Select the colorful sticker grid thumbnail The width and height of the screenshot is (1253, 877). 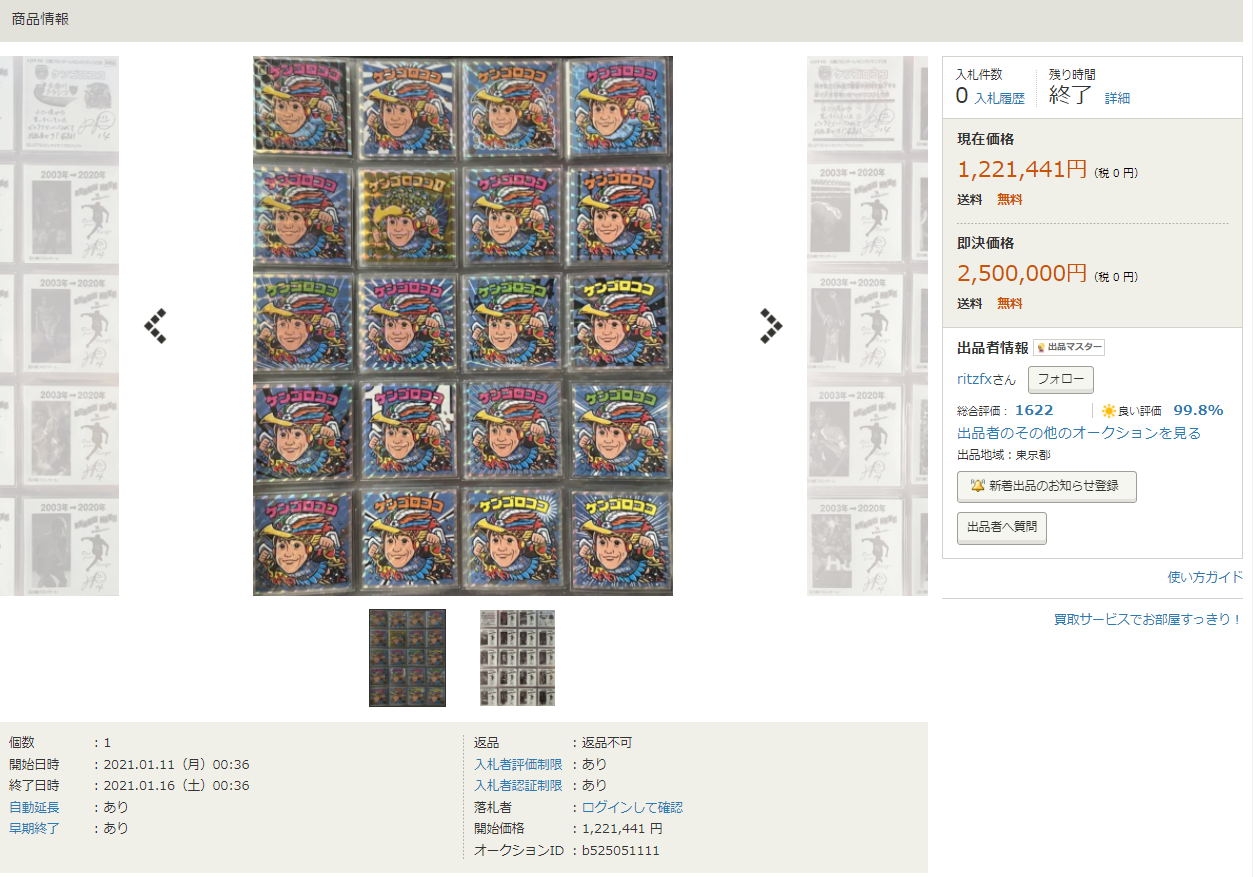[407, 658]
